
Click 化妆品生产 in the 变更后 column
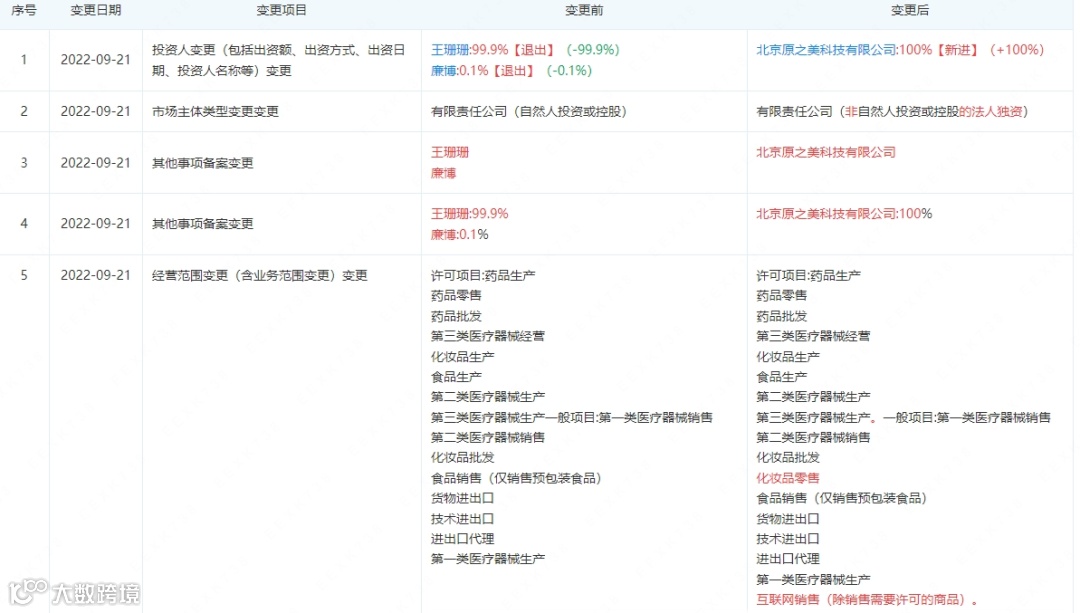tap(788, 357)
